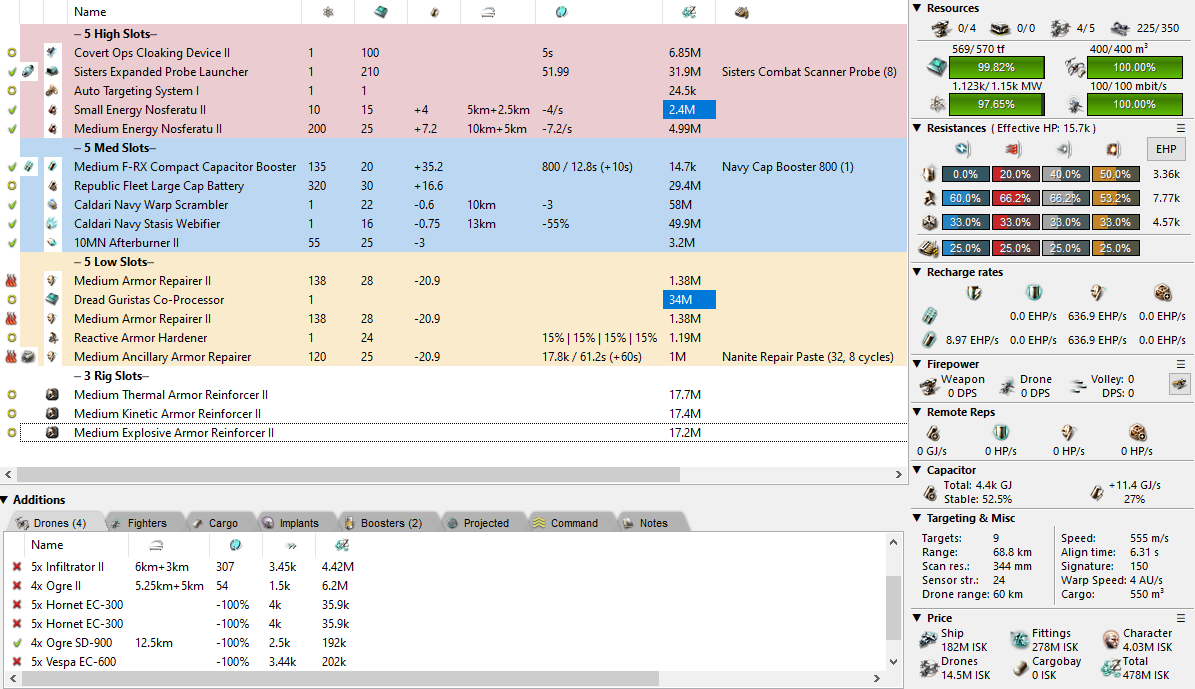Collapse the Recharge rates section
This screenshot has height=689, width=1195.
[x=918, y=272]
